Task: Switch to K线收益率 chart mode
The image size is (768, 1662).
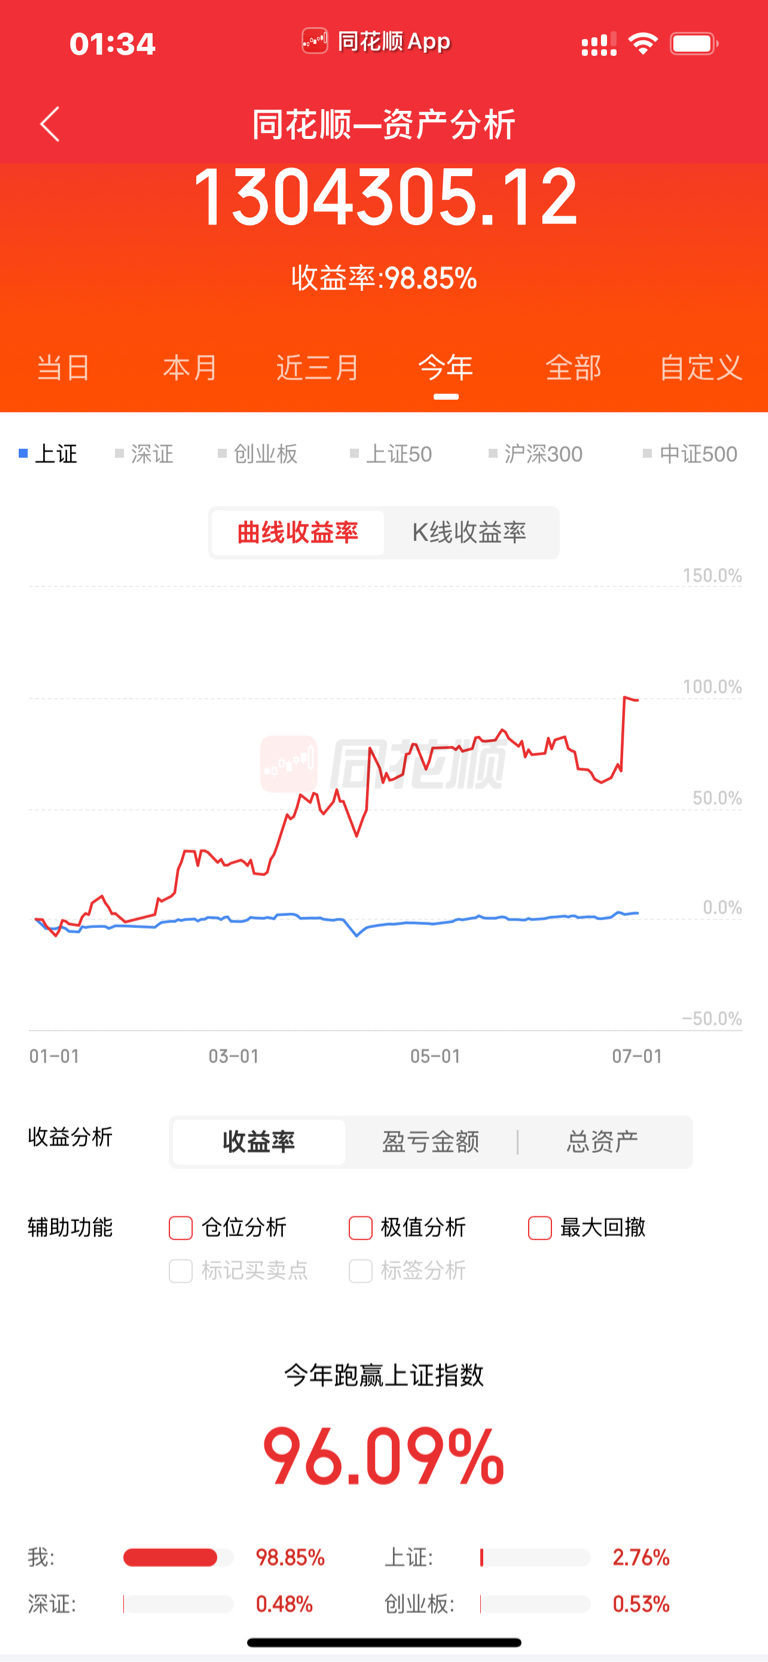Action: tap(469, 532)
